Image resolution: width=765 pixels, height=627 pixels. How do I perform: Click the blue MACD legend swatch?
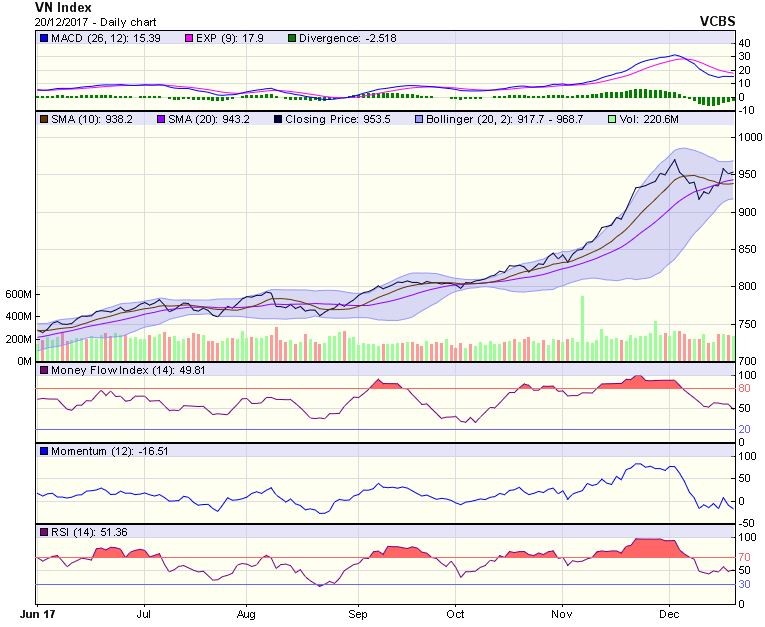[x=43, y=38]
